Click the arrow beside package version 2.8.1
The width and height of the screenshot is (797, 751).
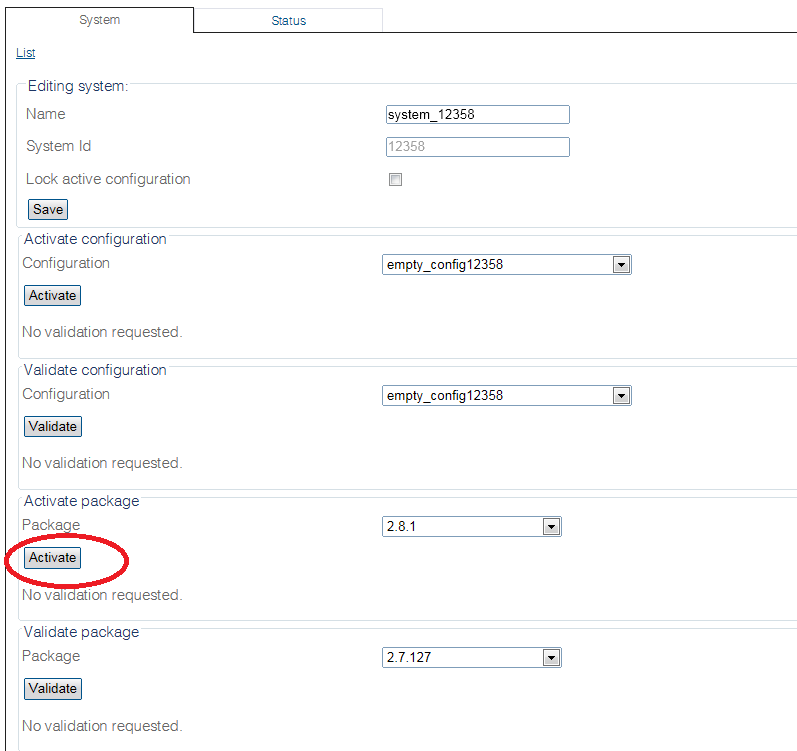(x=551, y=527)
